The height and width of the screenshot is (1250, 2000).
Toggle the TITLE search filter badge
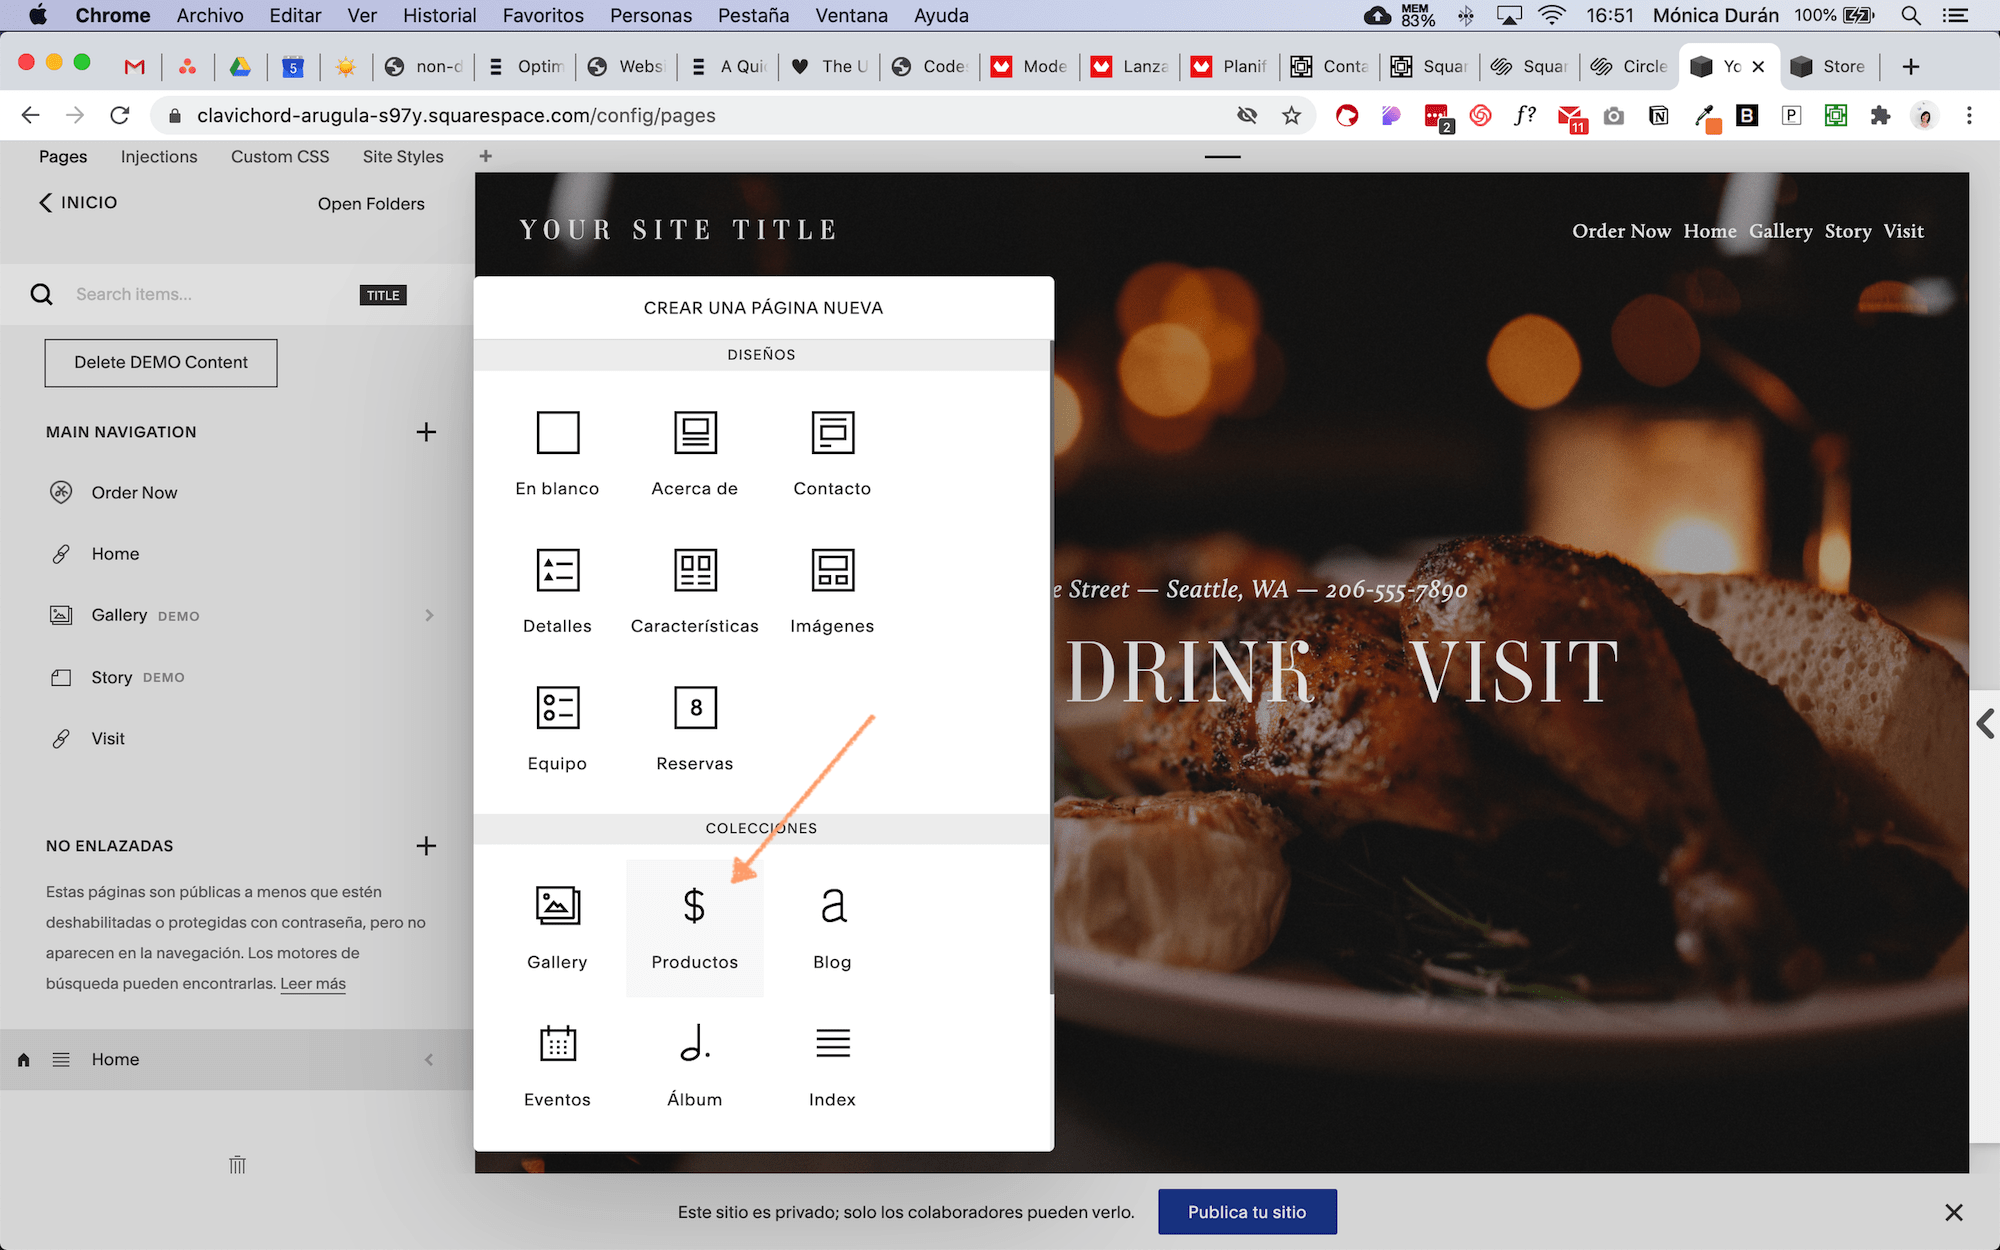tap(383, 295)
